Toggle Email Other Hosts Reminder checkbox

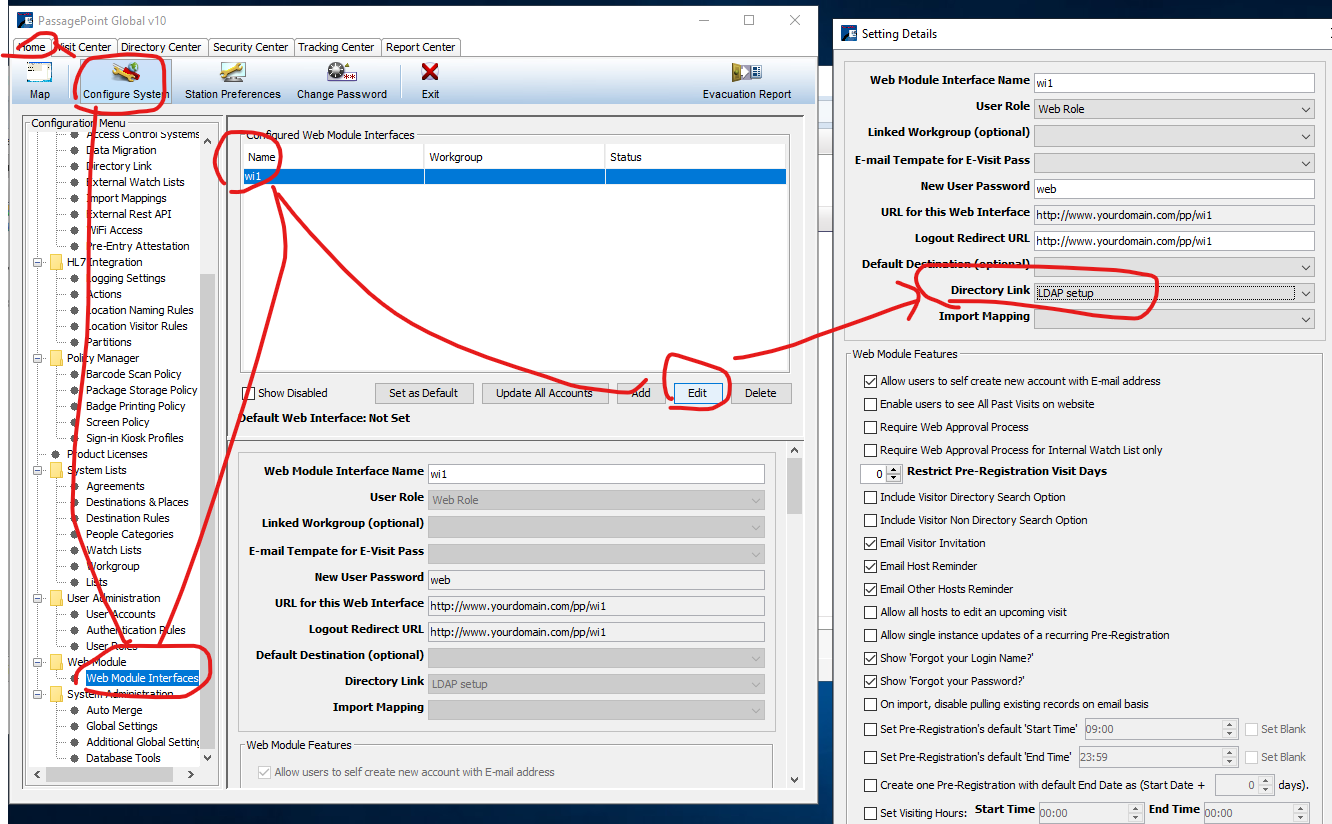coord(870,589)
